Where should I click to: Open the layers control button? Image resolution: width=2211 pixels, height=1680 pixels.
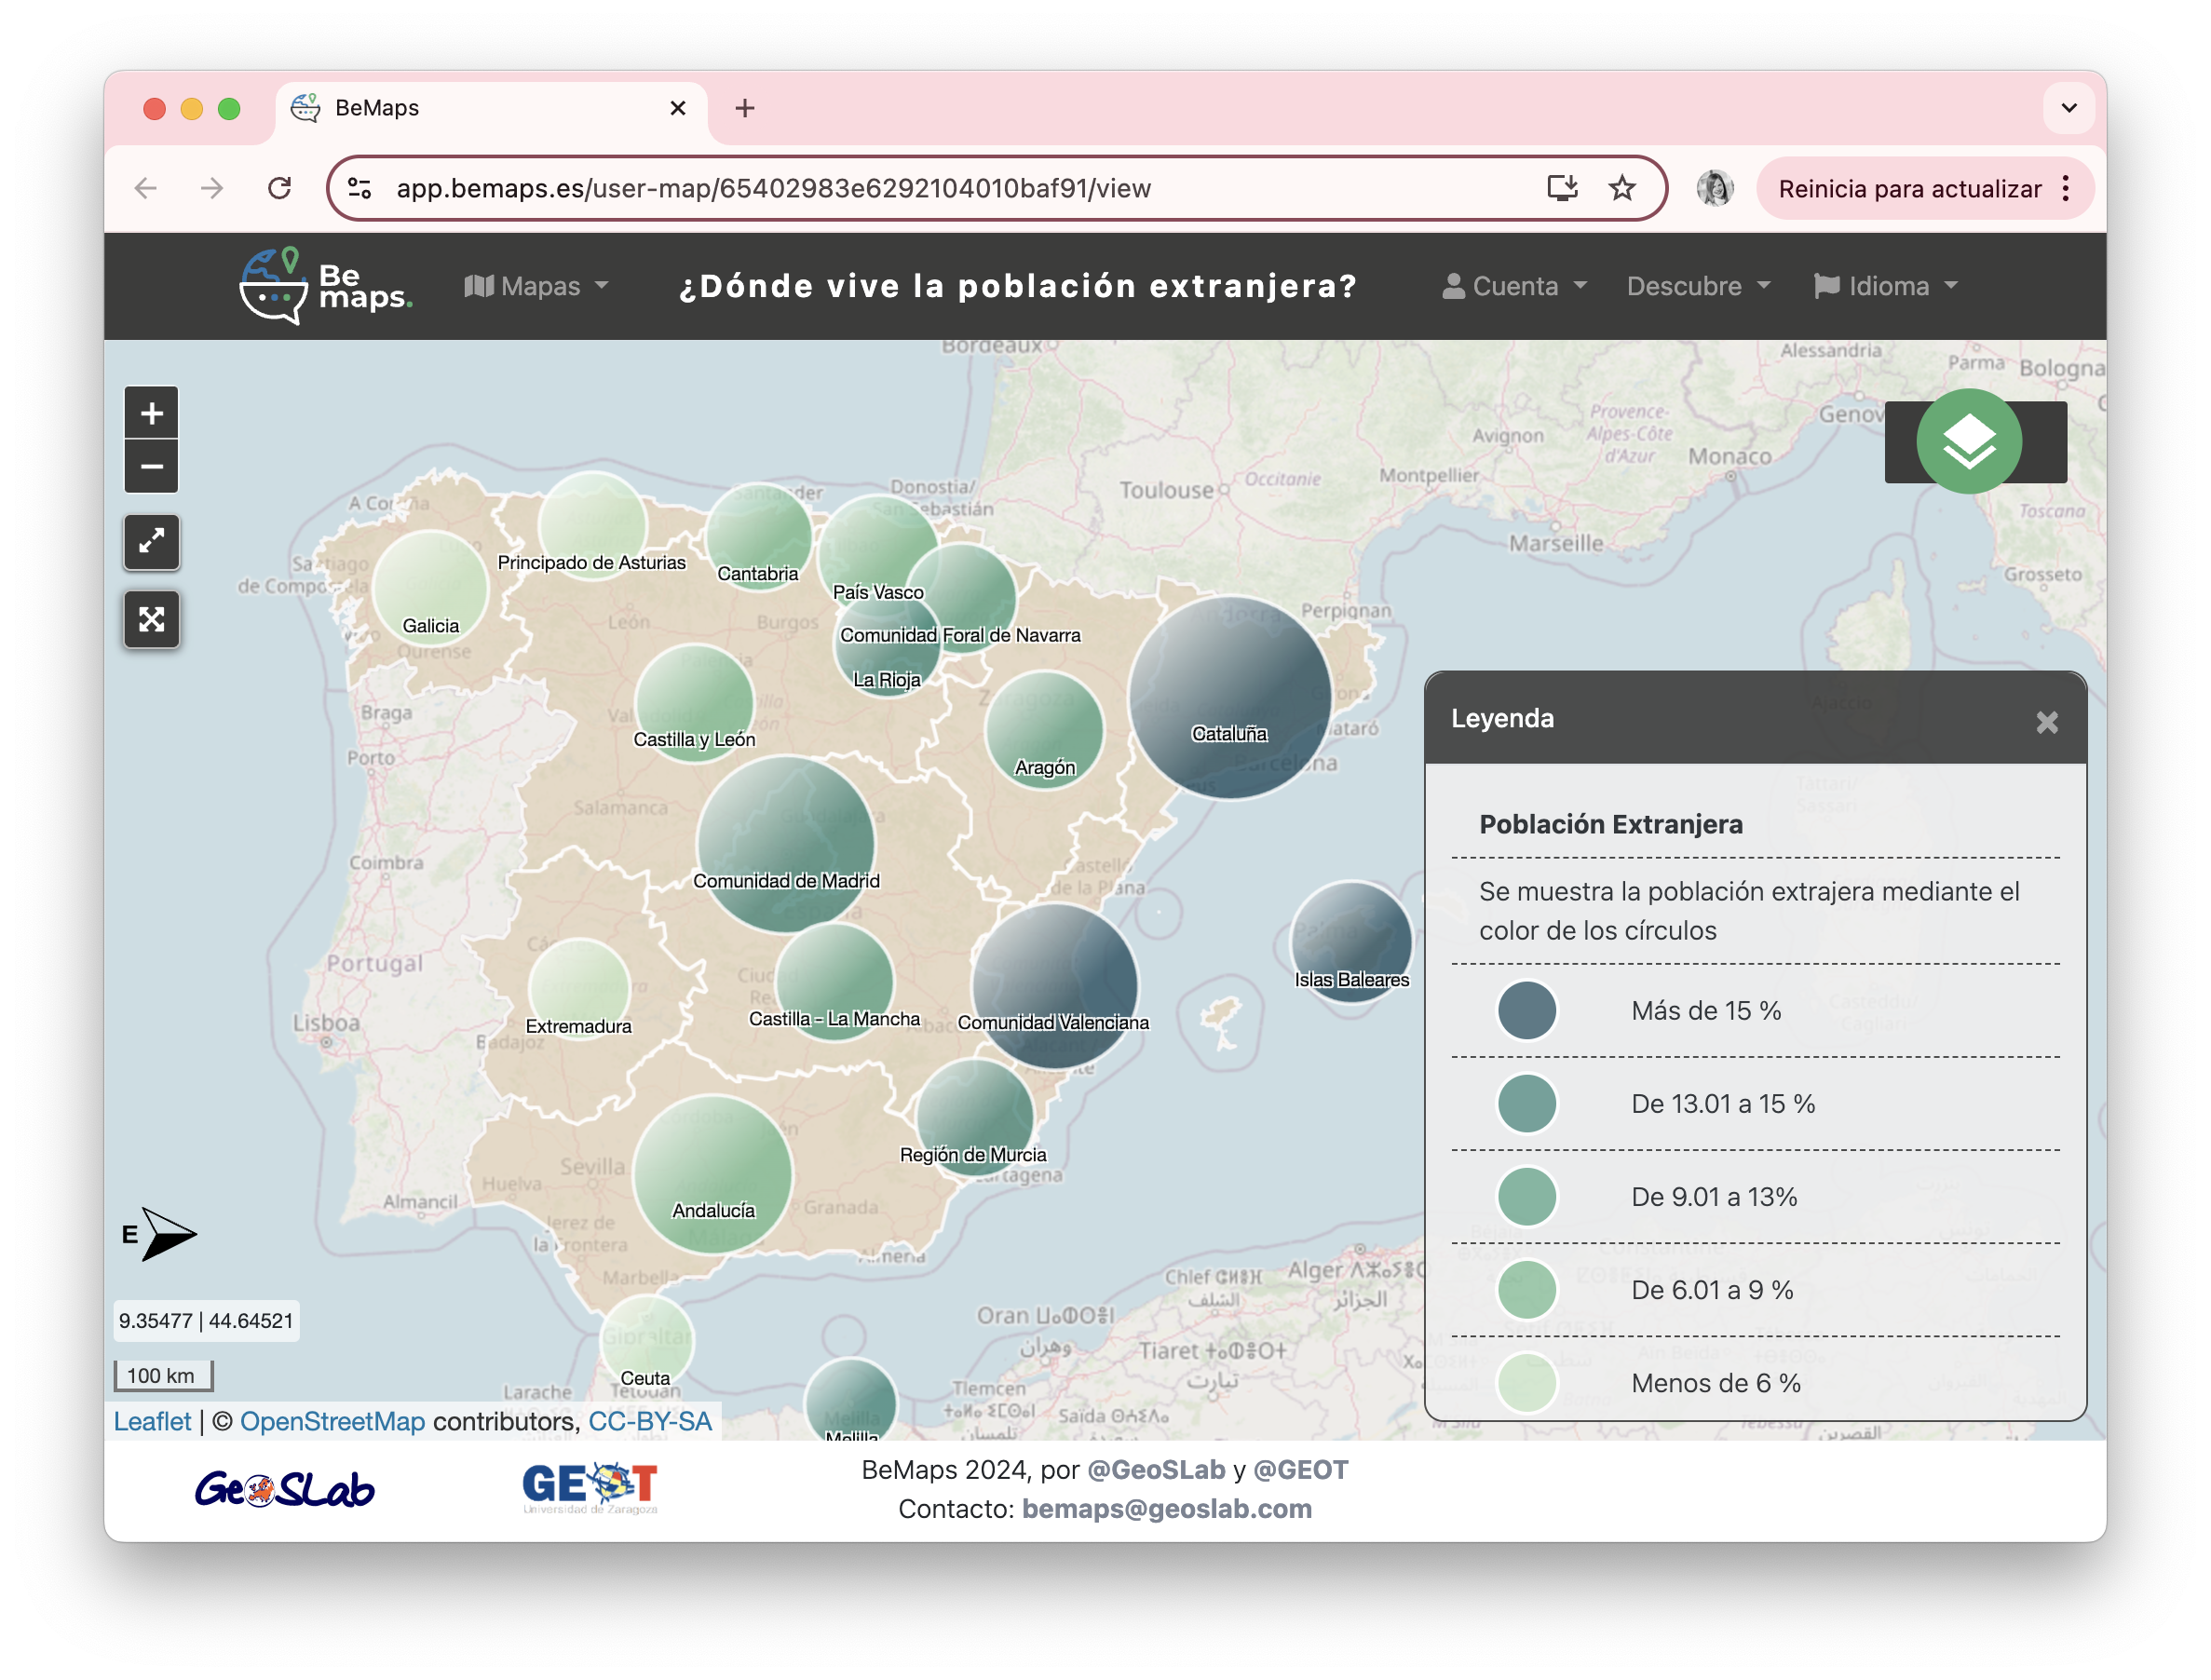coord(1968,441)
